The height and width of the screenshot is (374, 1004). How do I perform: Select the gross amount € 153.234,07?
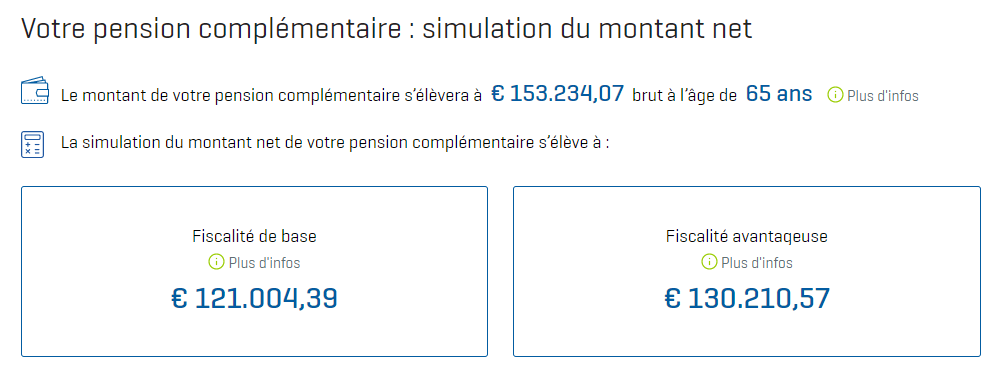pos(557,94)
